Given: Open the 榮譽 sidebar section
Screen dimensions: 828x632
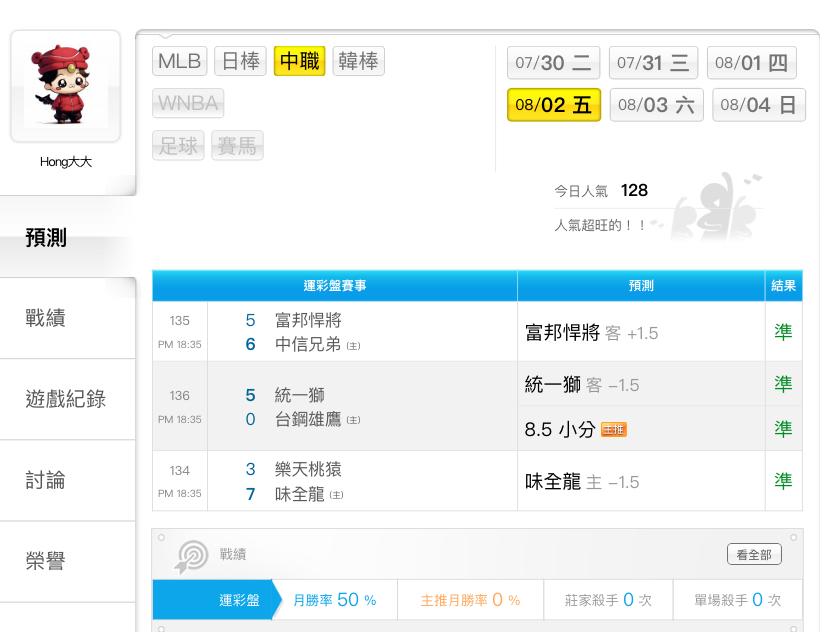Looking at the screenshot, I should pos(68,561).
